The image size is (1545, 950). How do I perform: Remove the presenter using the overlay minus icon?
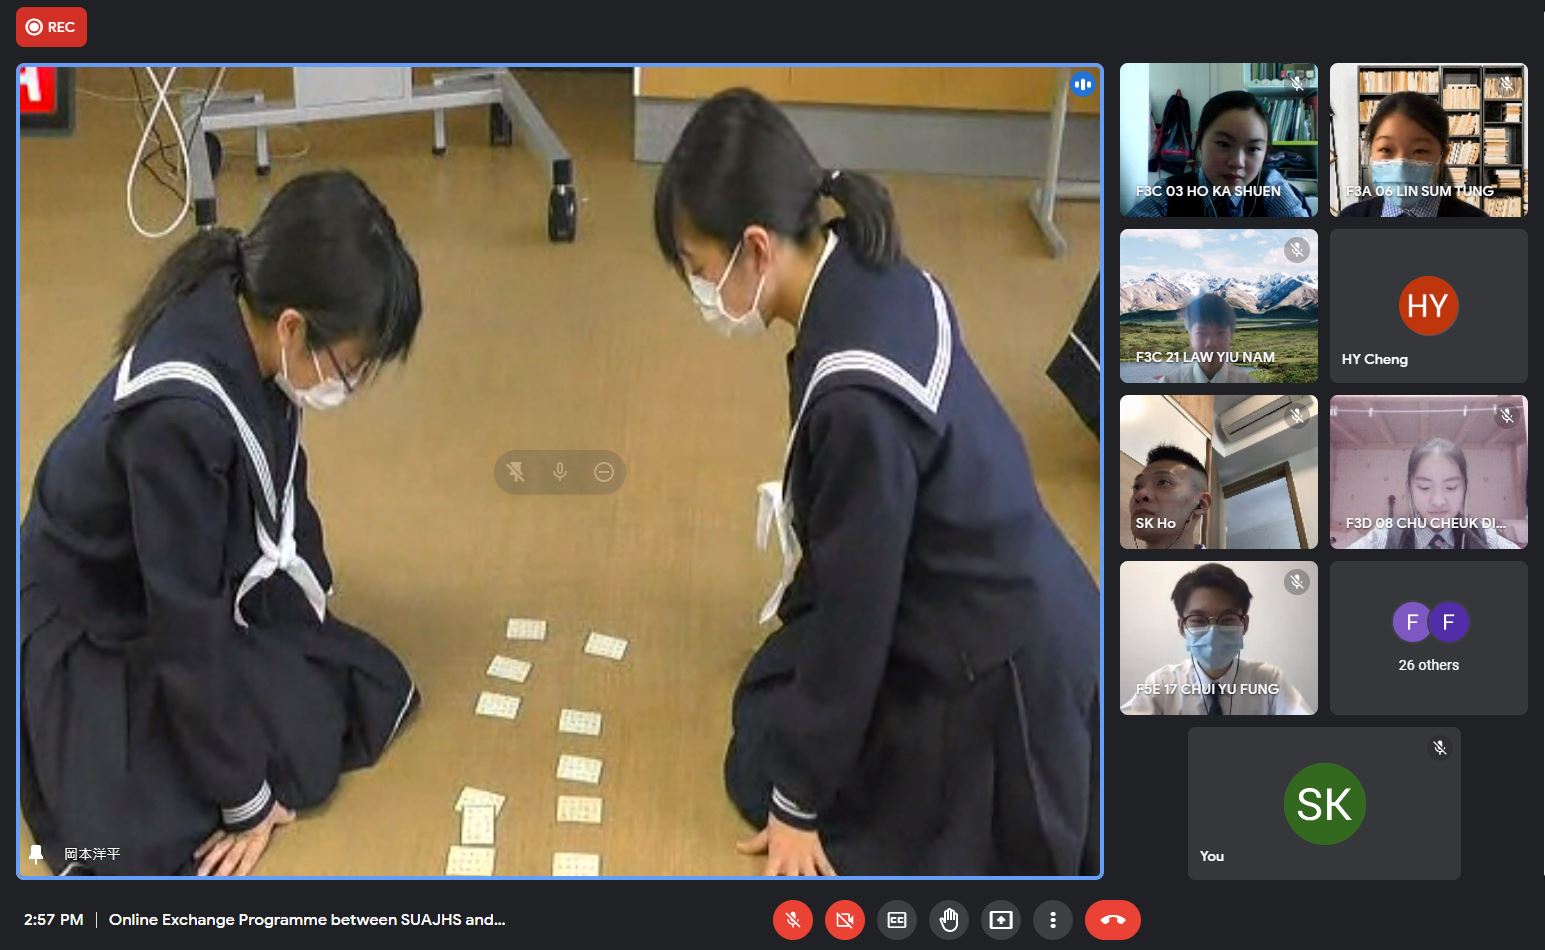pyautogui.click(x=604, y=472)
